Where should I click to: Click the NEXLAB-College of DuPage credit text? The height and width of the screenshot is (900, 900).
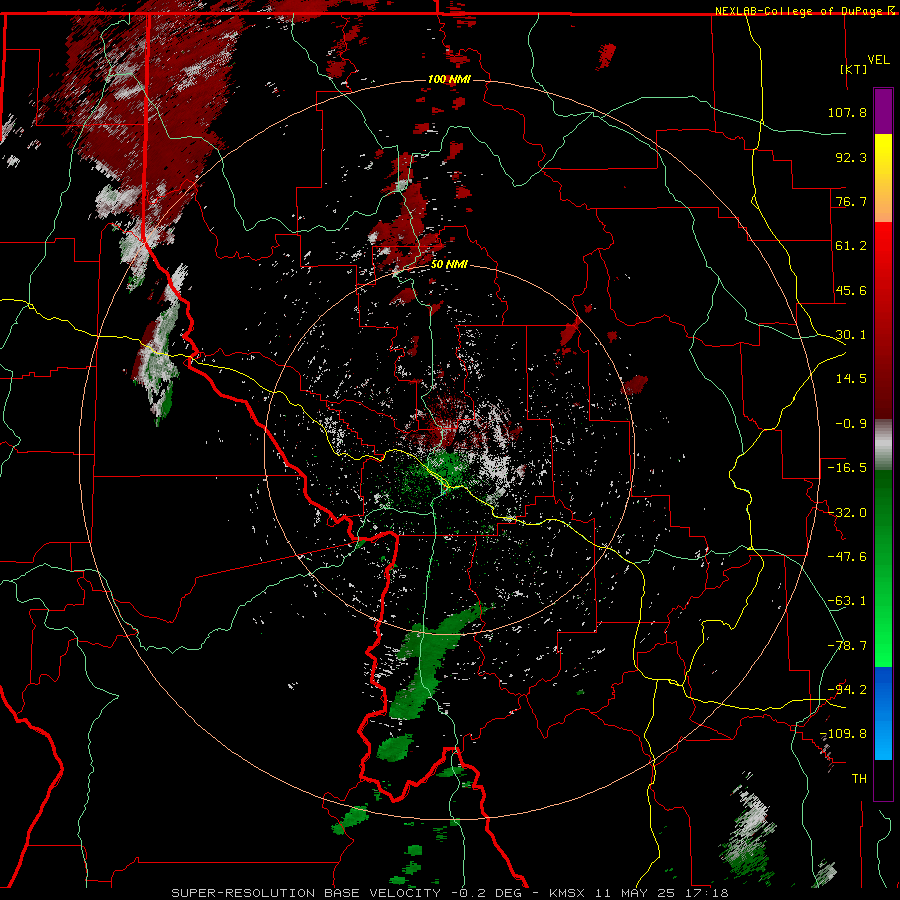800,11
